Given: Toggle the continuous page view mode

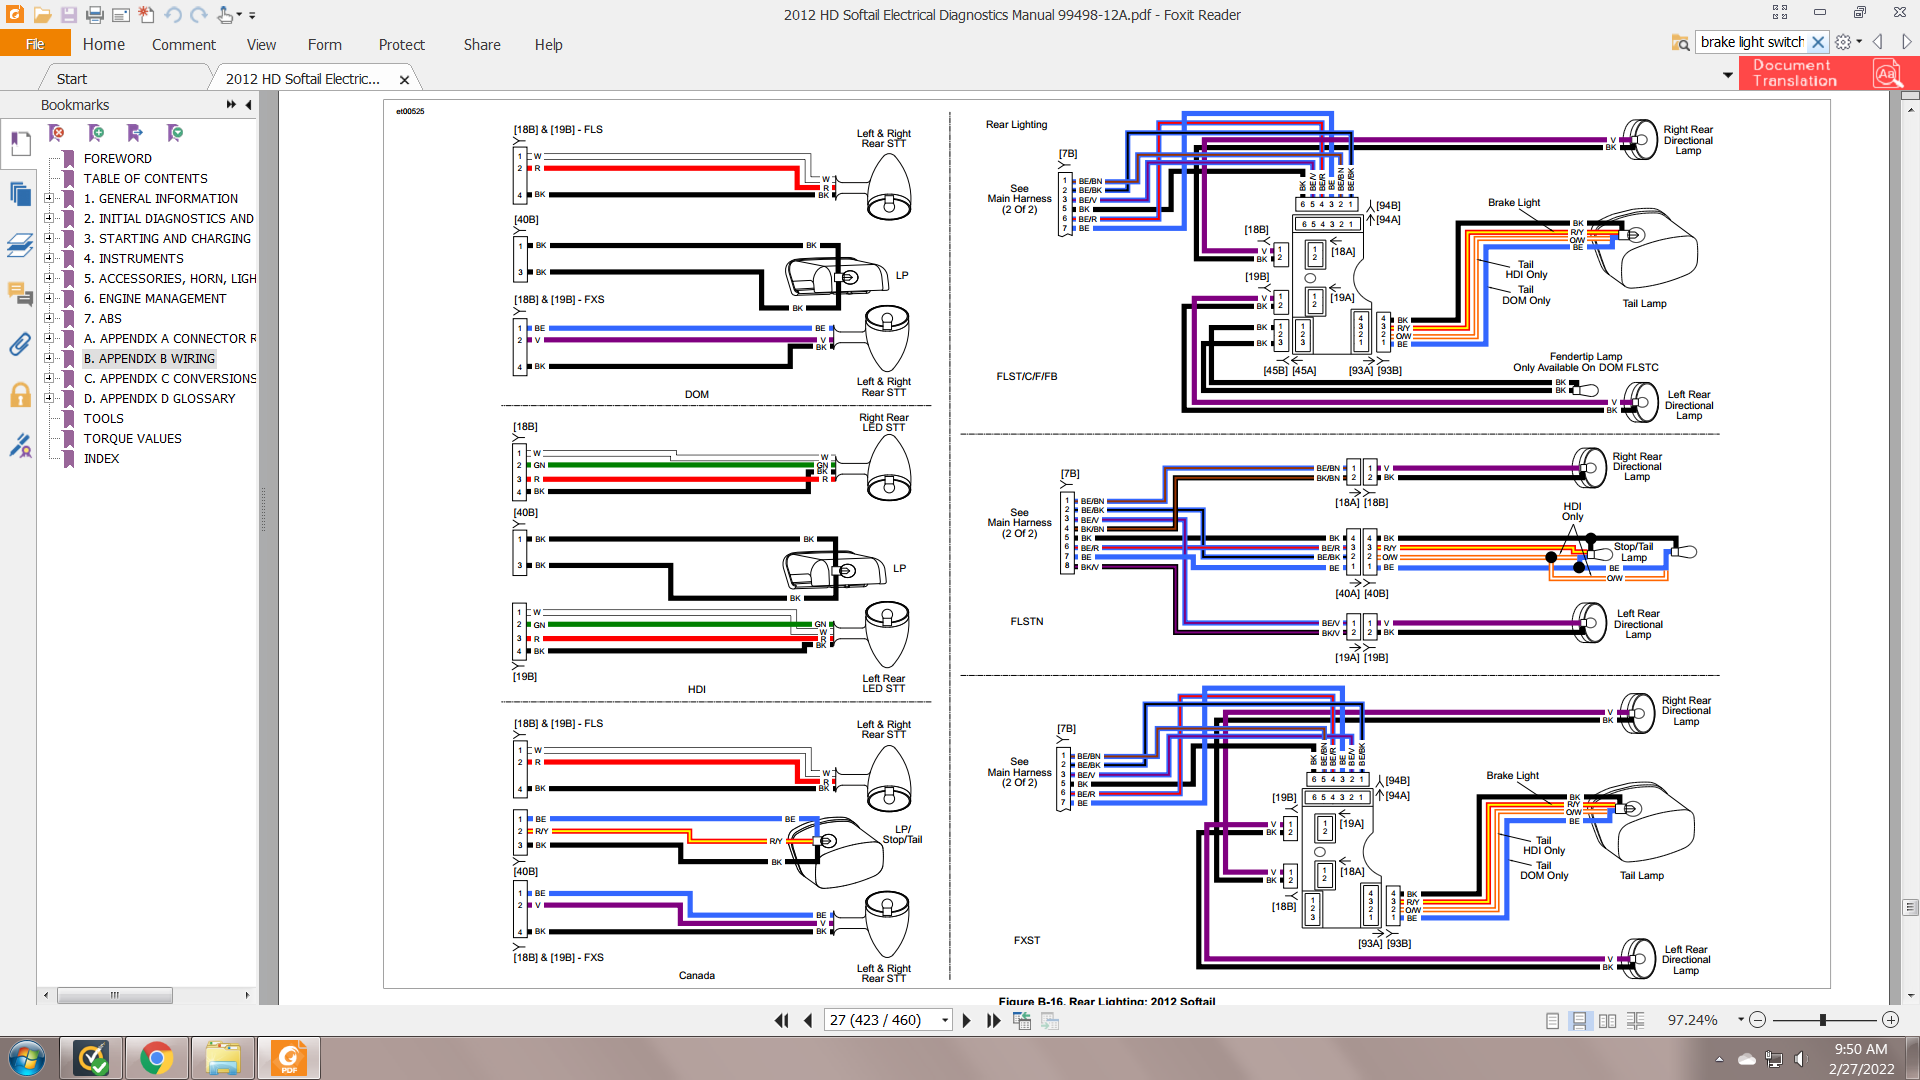Looking at the screenshot, I should (1579, 1020).
